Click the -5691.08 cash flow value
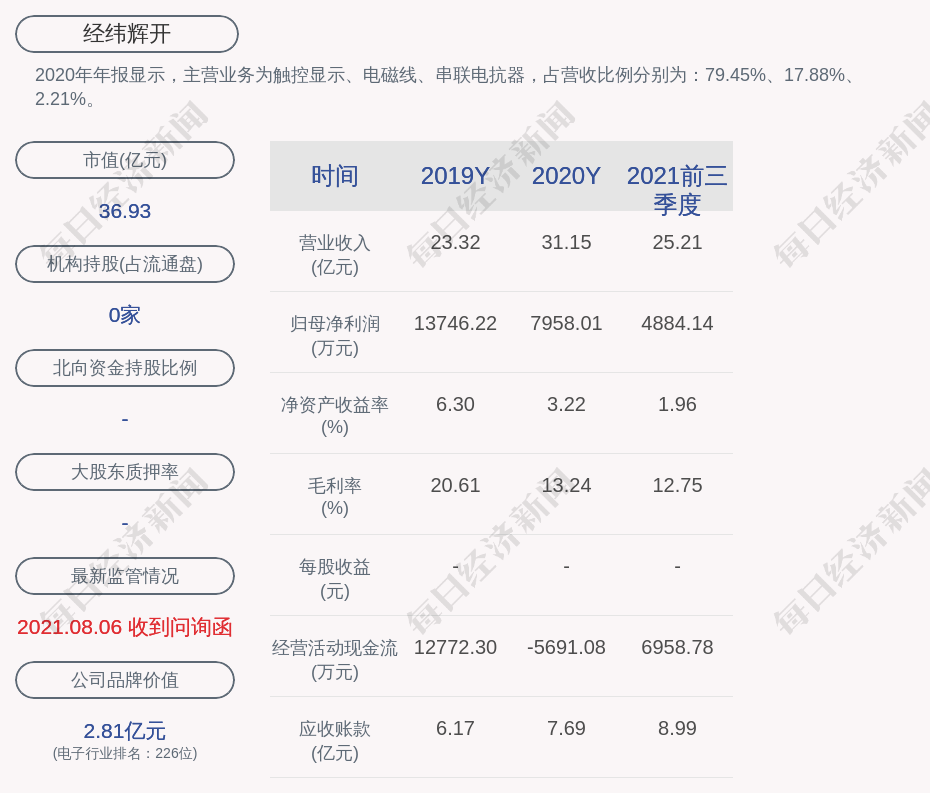The width and height of the screenshot is (930, 793). (x=566, y=647)
